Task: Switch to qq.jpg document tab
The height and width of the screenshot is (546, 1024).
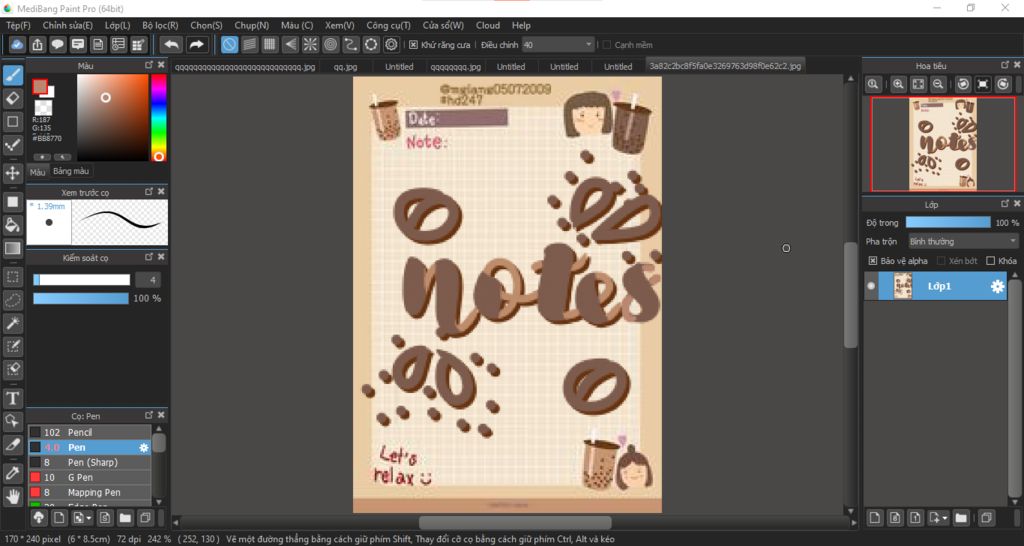Action: [x=345, y=67]
